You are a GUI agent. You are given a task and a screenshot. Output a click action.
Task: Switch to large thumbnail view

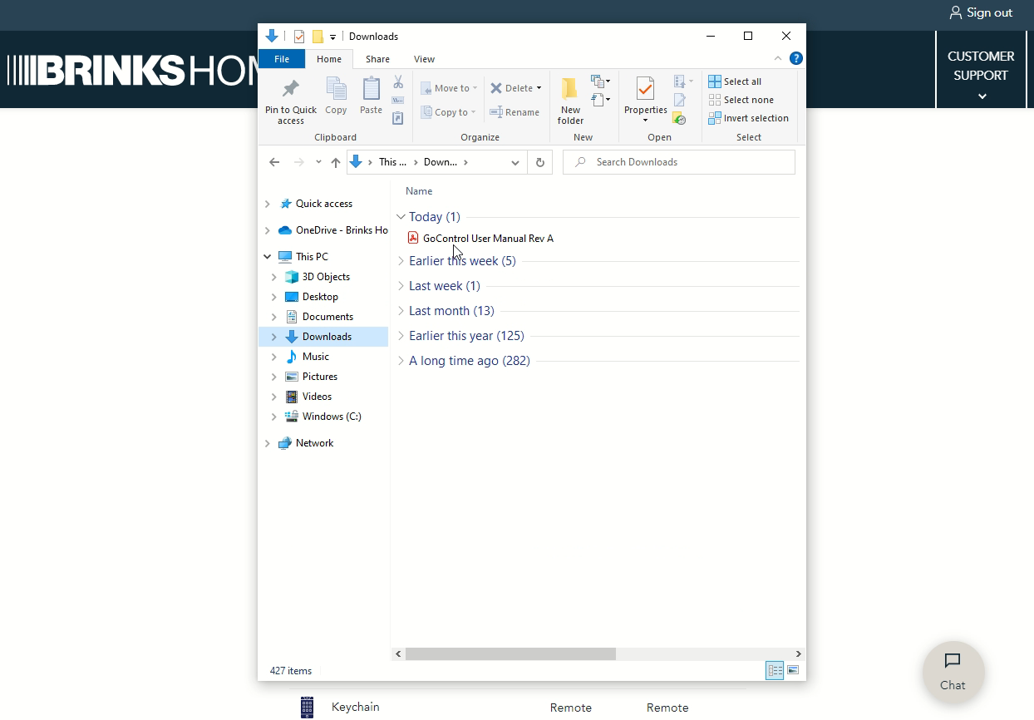point(795,670)
